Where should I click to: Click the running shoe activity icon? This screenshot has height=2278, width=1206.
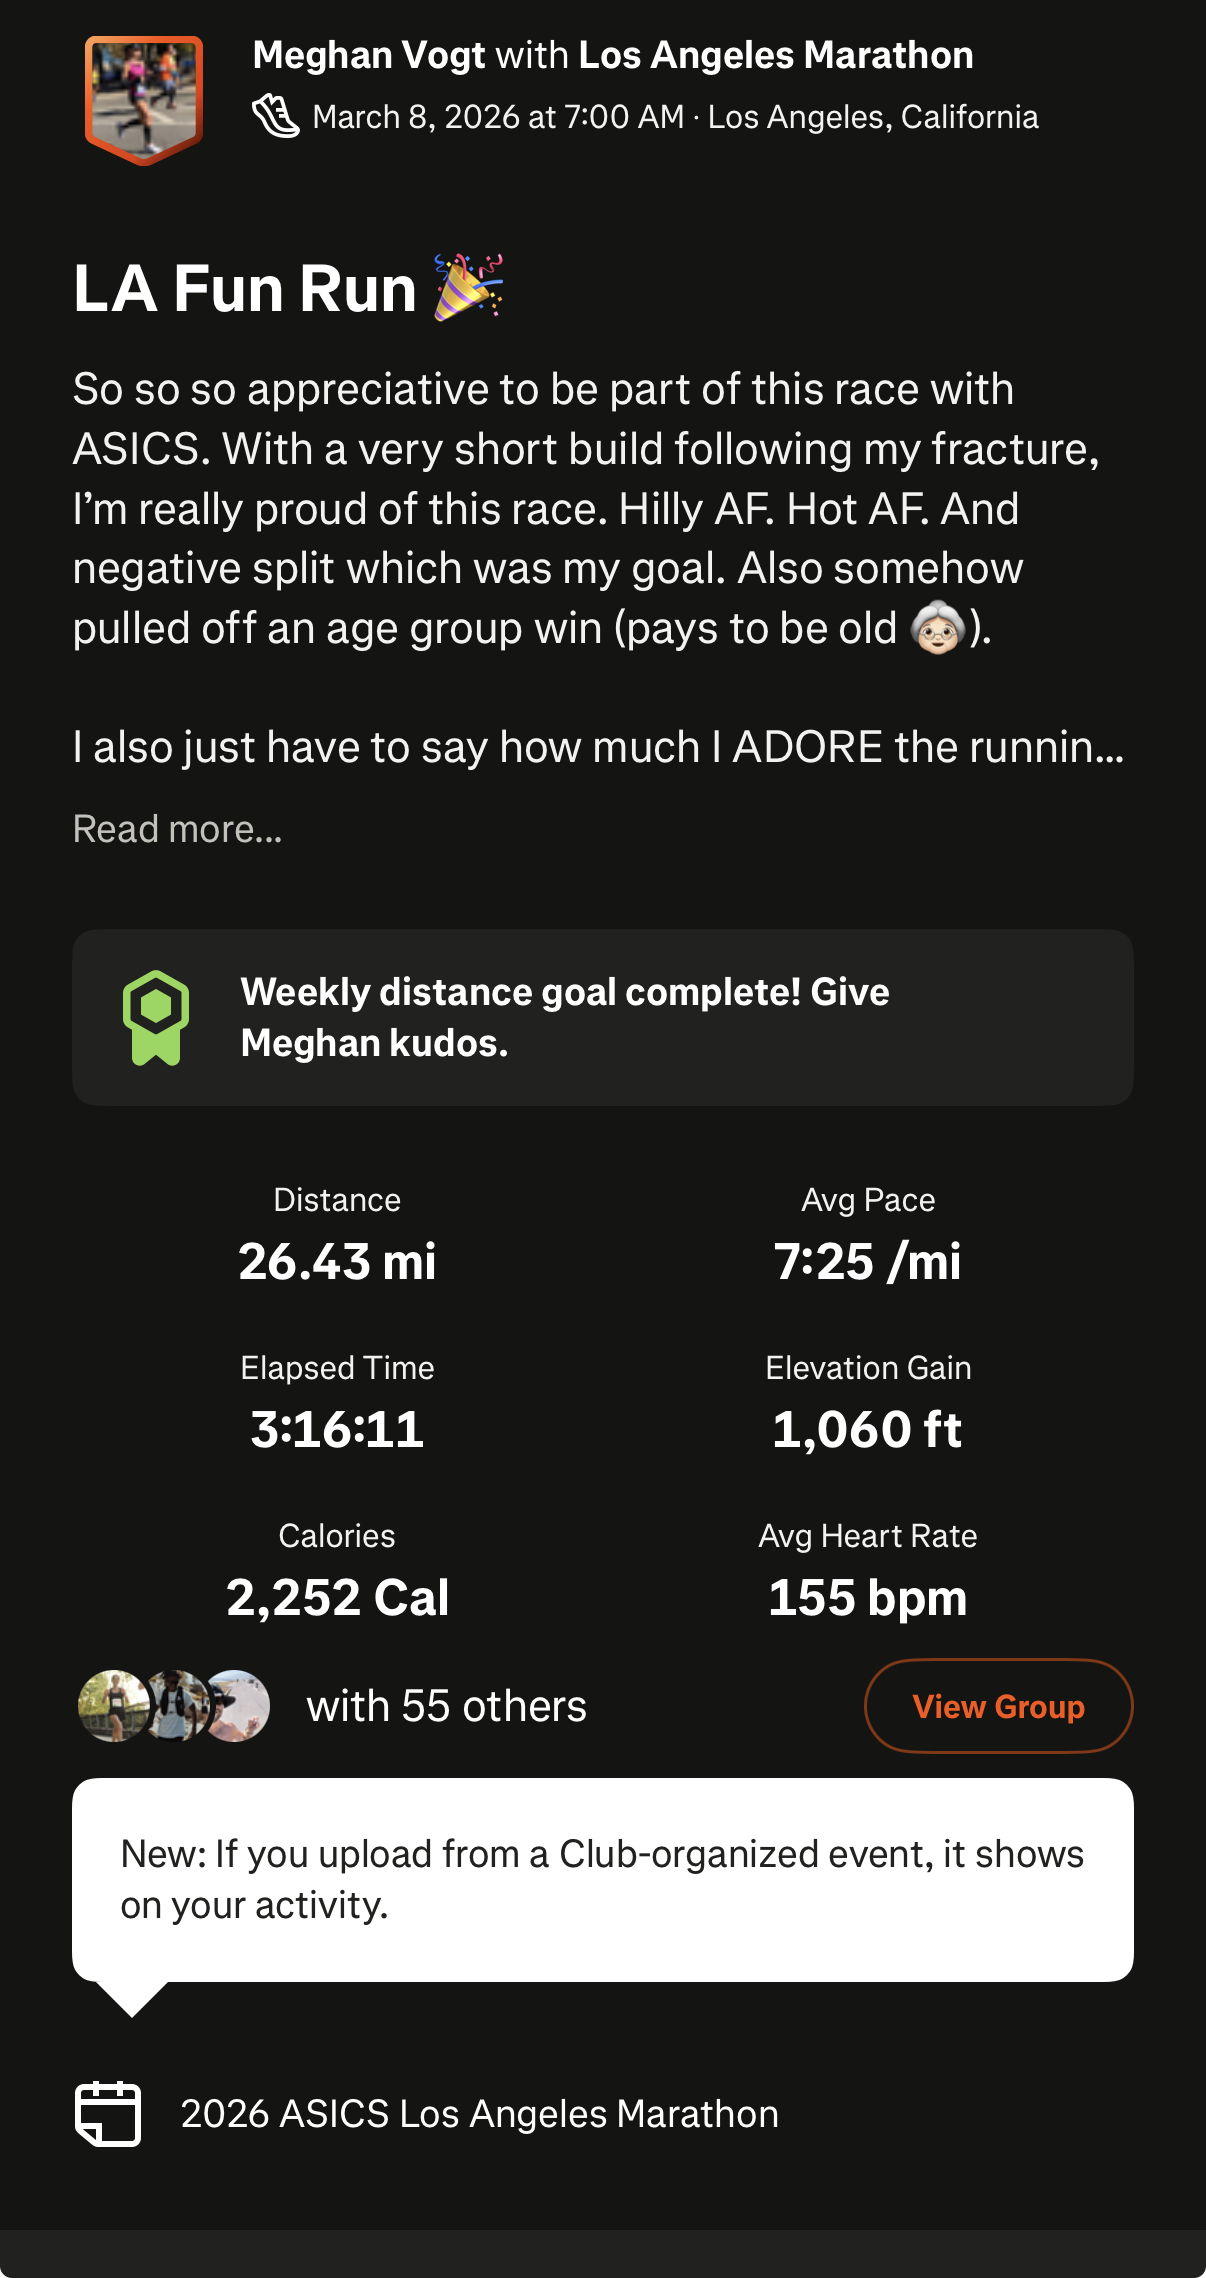(275, 117)
